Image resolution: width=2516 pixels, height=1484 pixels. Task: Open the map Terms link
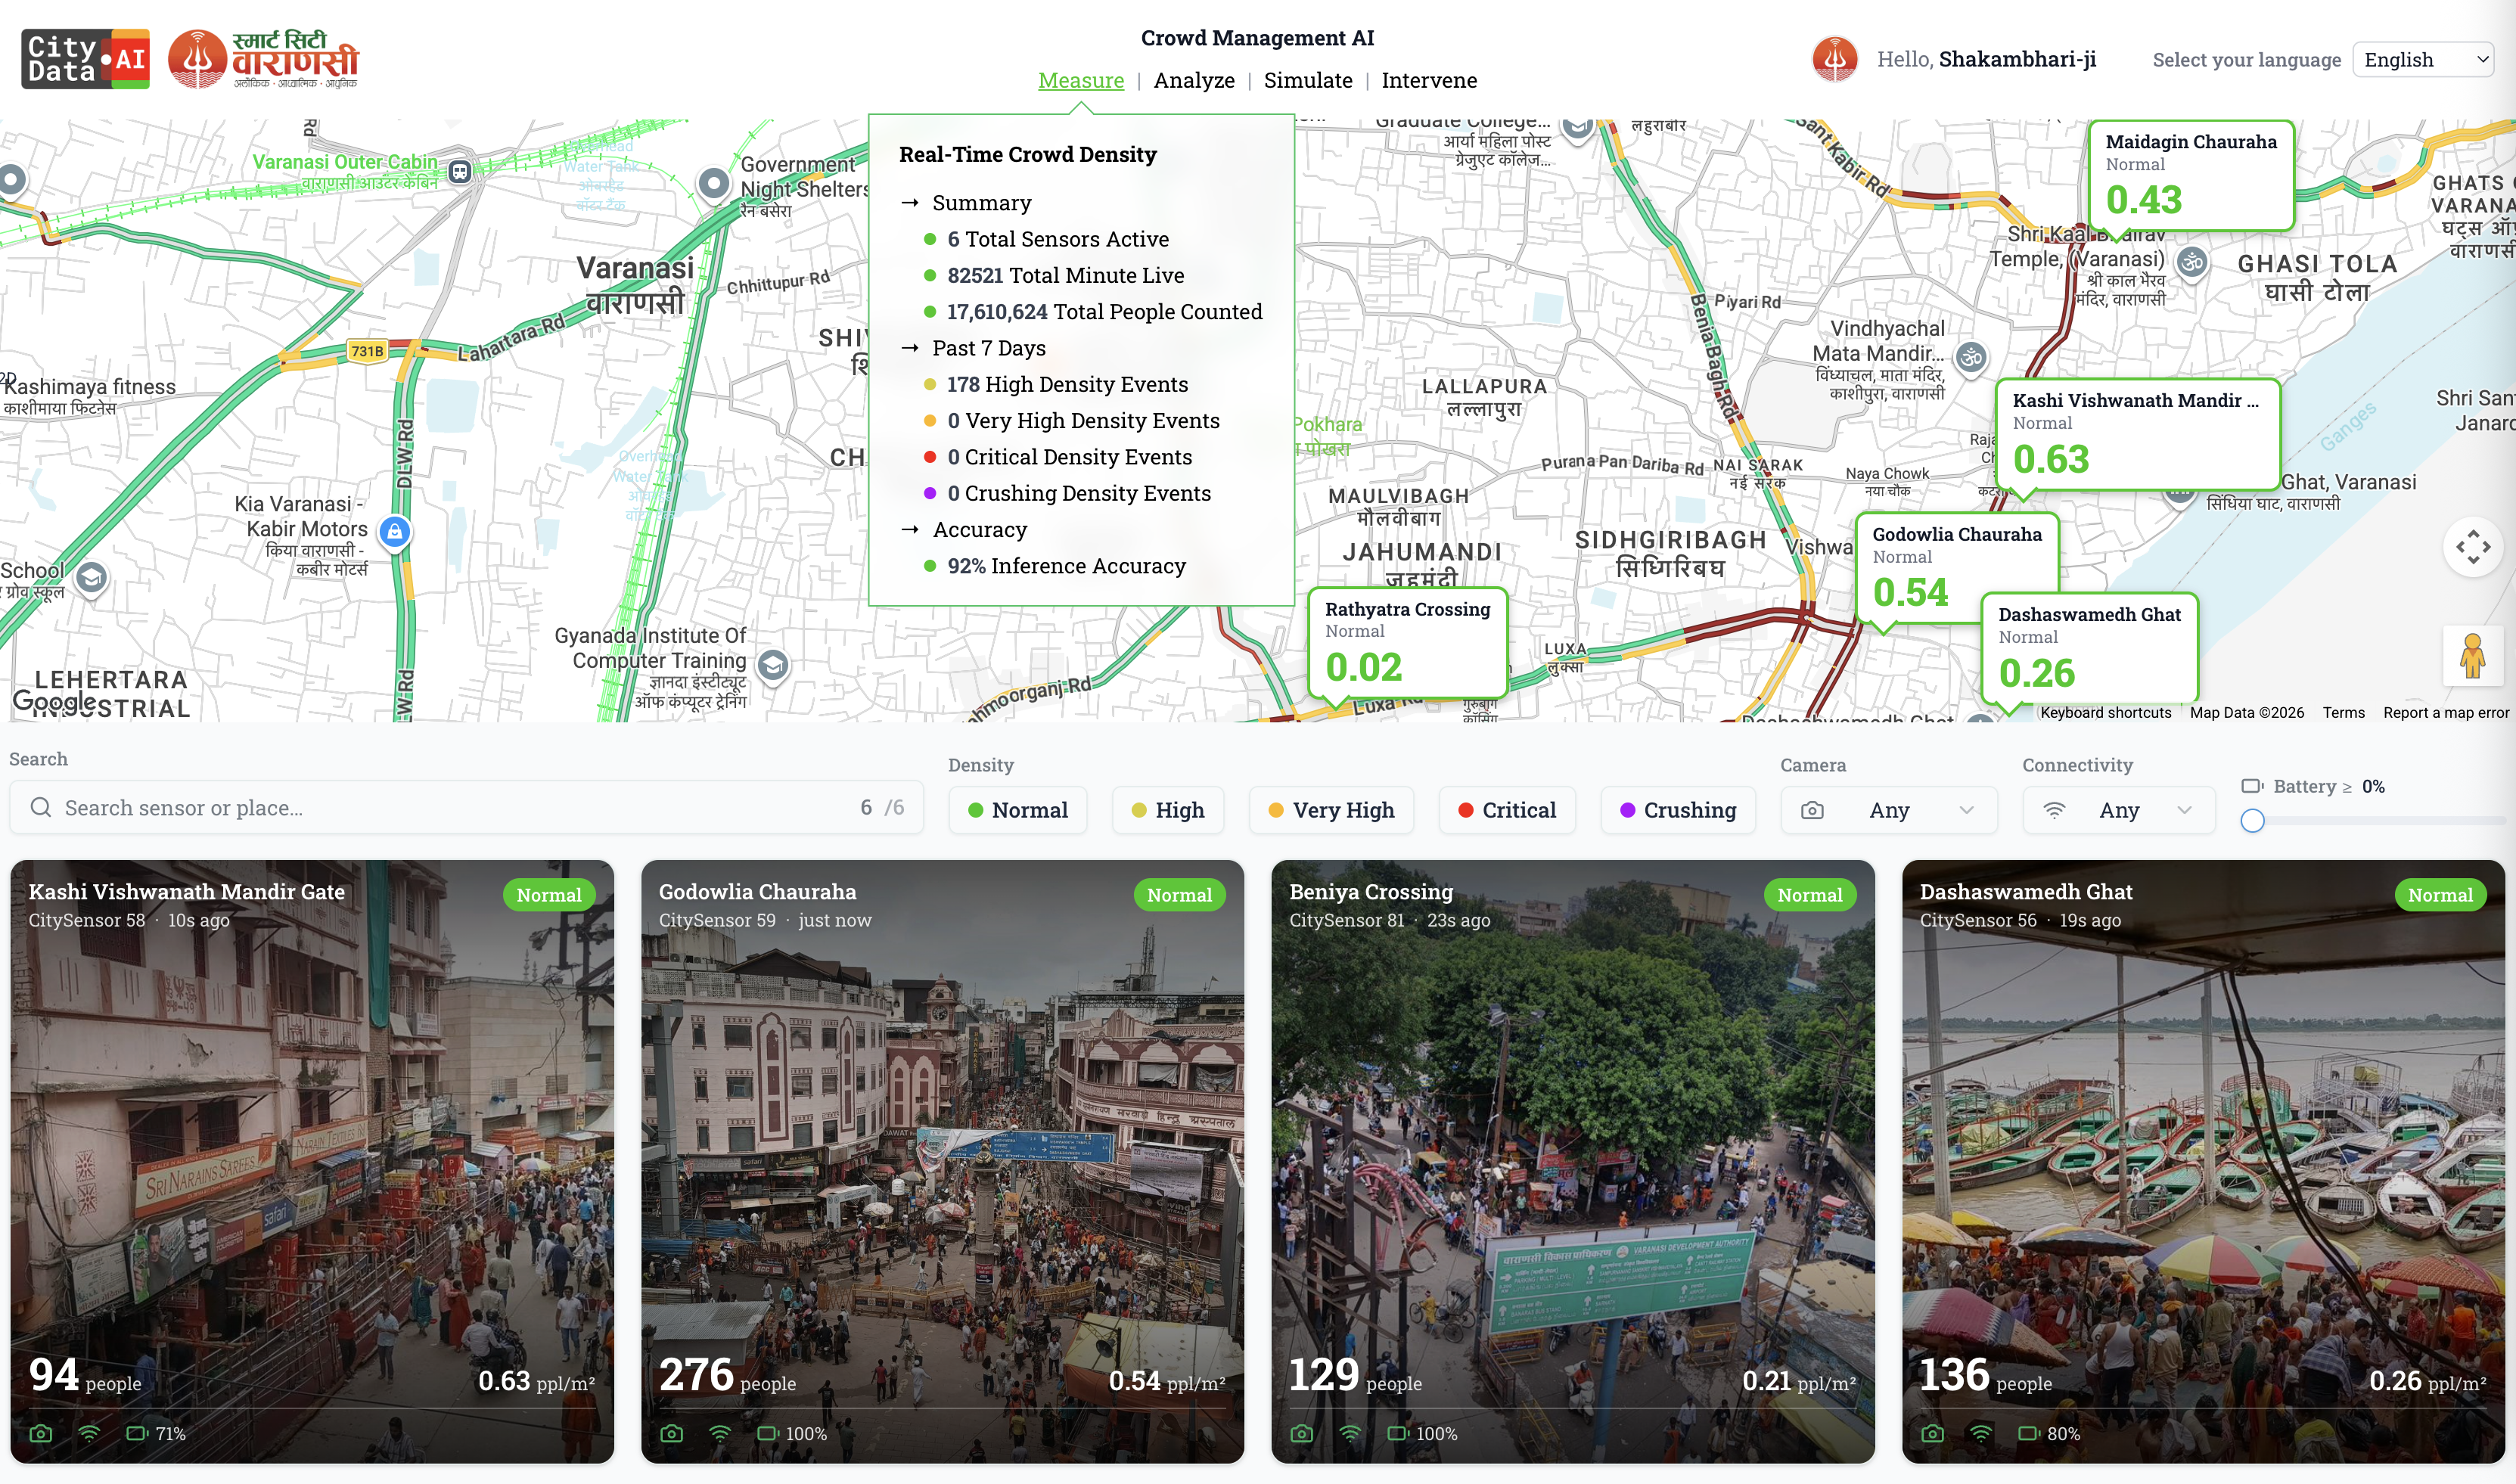point(2344,712)
